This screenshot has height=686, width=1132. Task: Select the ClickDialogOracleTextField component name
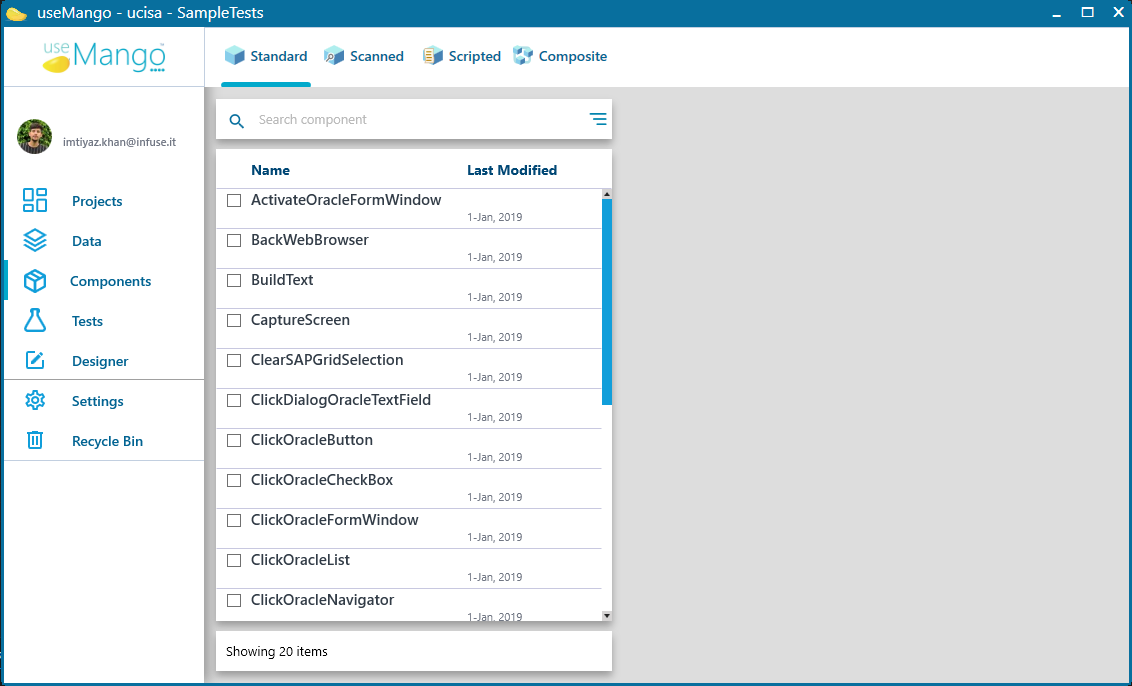pos(341,400)
